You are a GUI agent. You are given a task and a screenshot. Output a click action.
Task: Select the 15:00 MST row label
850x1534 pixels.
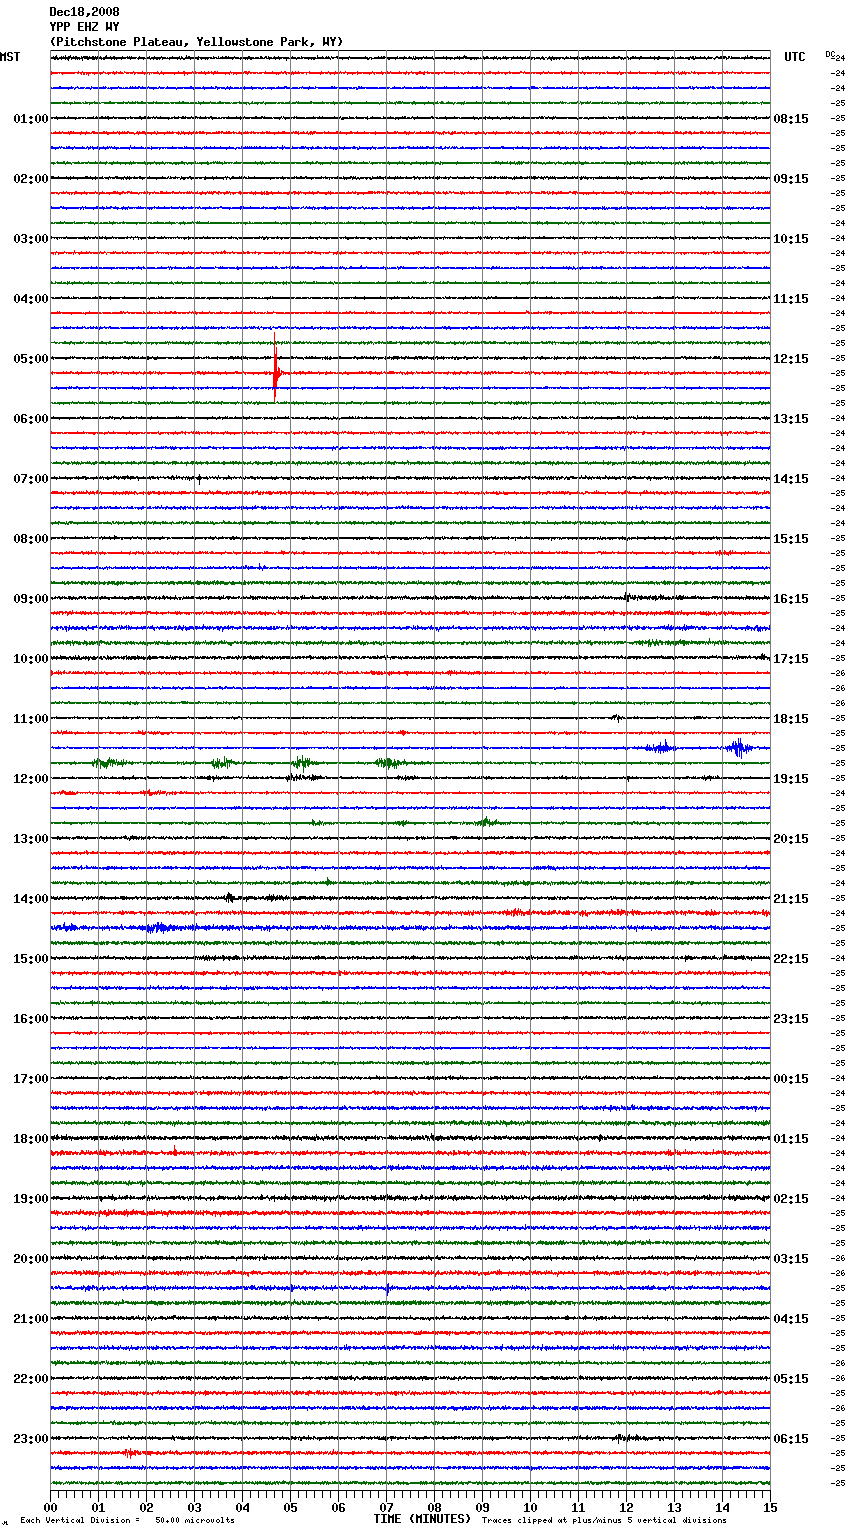31,959
